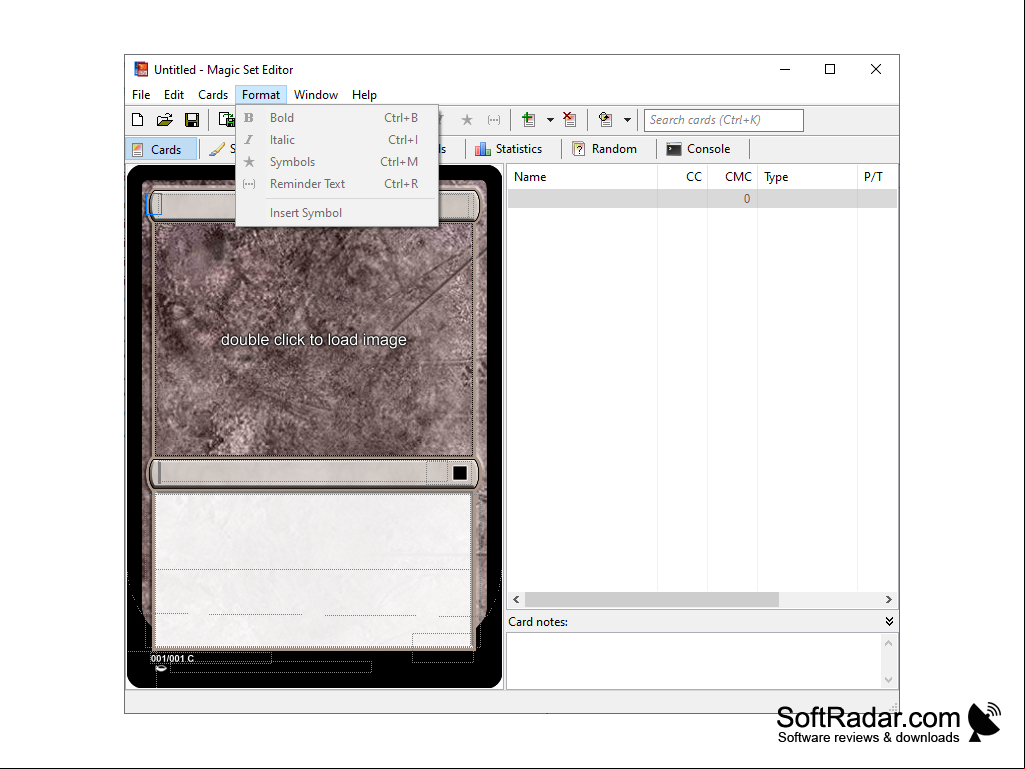Open the Rotate card dropdown arrow

628,120
